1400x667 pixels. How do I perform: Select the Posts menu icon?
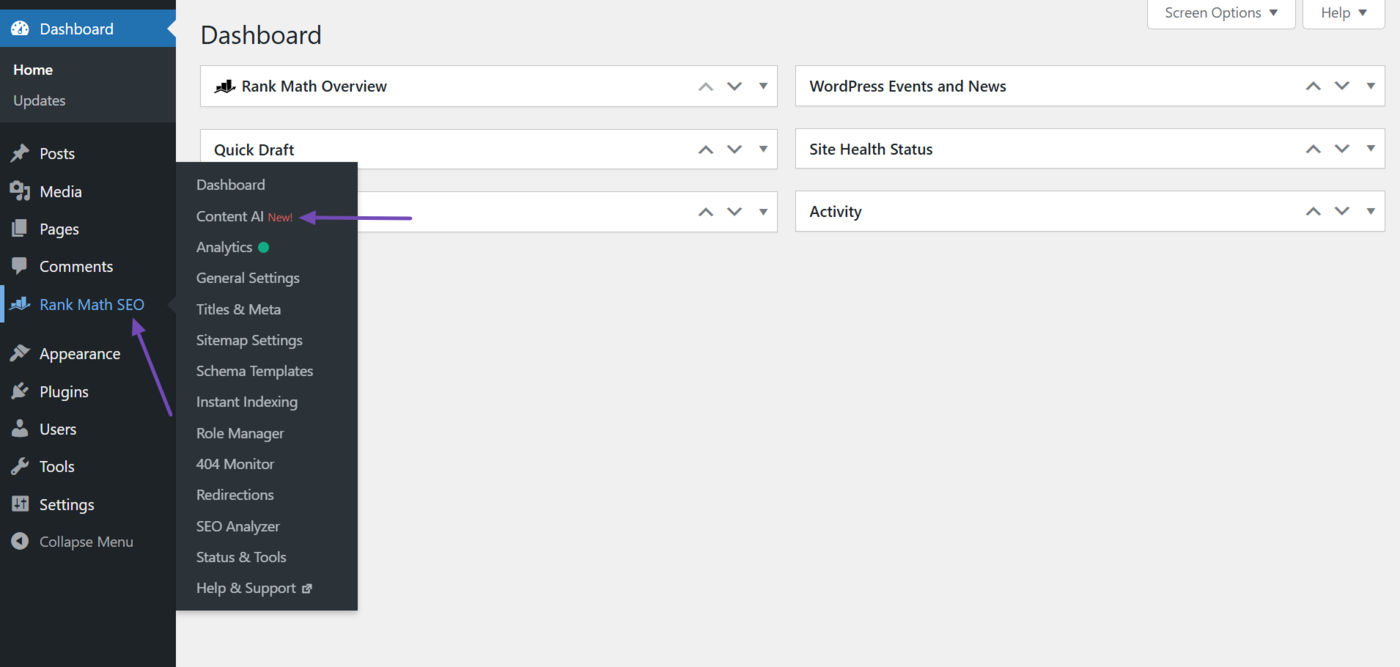[22, 153]
